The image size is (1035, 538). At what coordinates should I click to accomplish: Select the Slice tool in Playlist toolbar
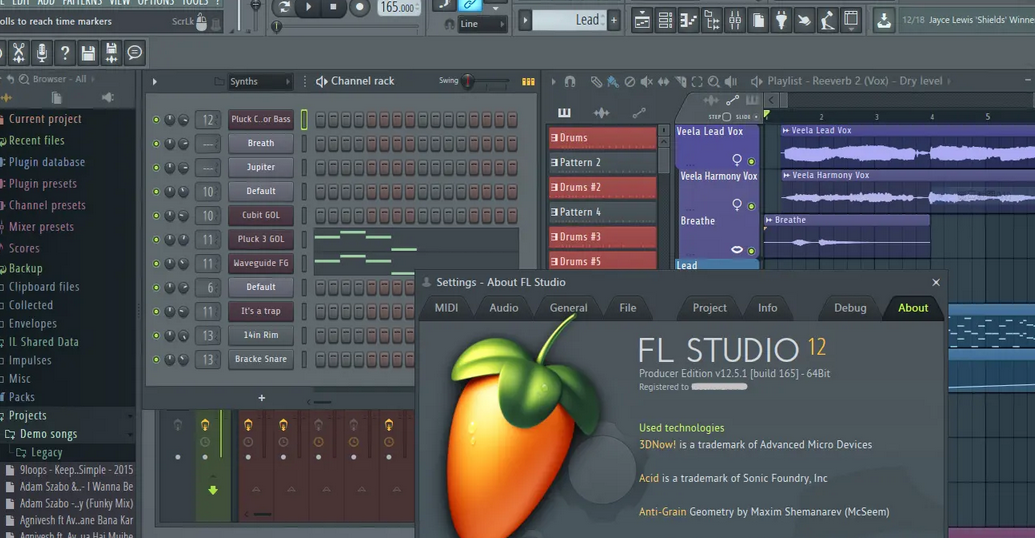[x=681, y=81]
